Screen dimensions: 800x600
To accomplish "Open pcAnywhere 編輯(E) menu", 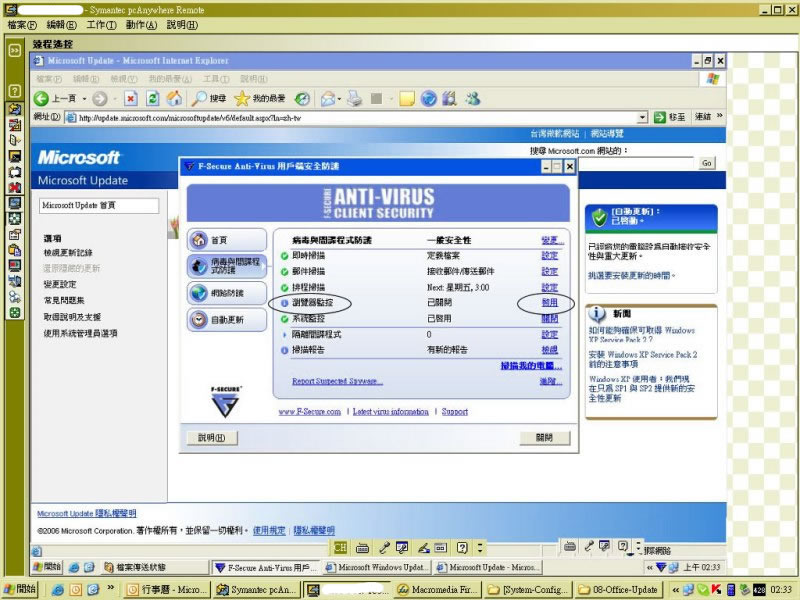I will (x=61, y=25).
